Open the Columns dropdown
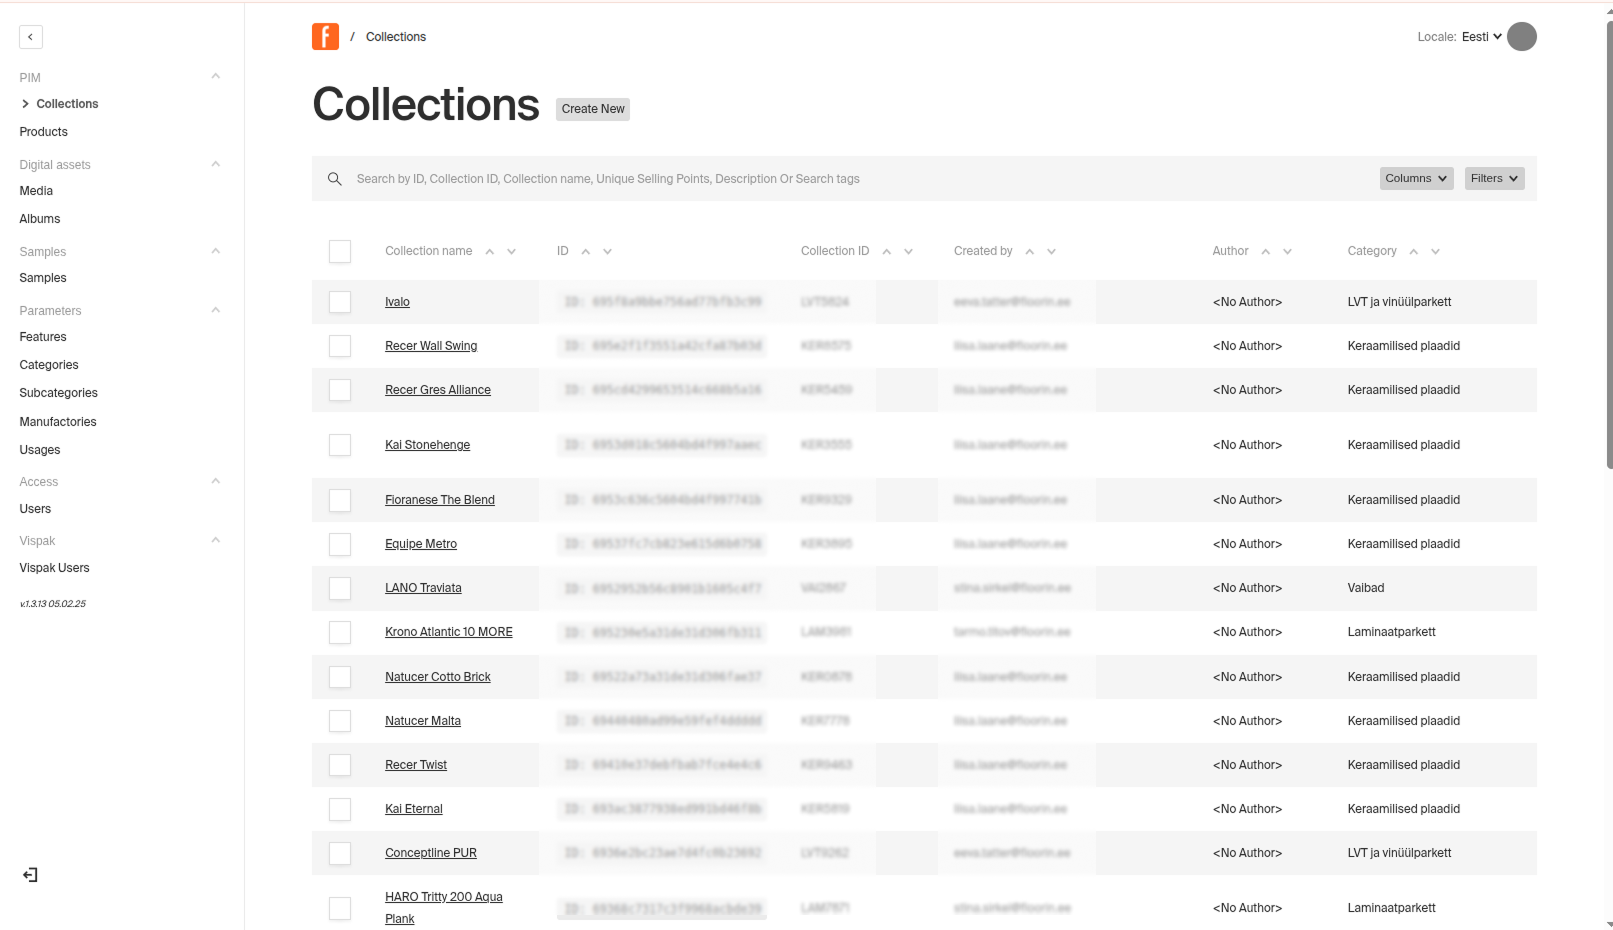 pyautogui.click(x=1416, y=178)
